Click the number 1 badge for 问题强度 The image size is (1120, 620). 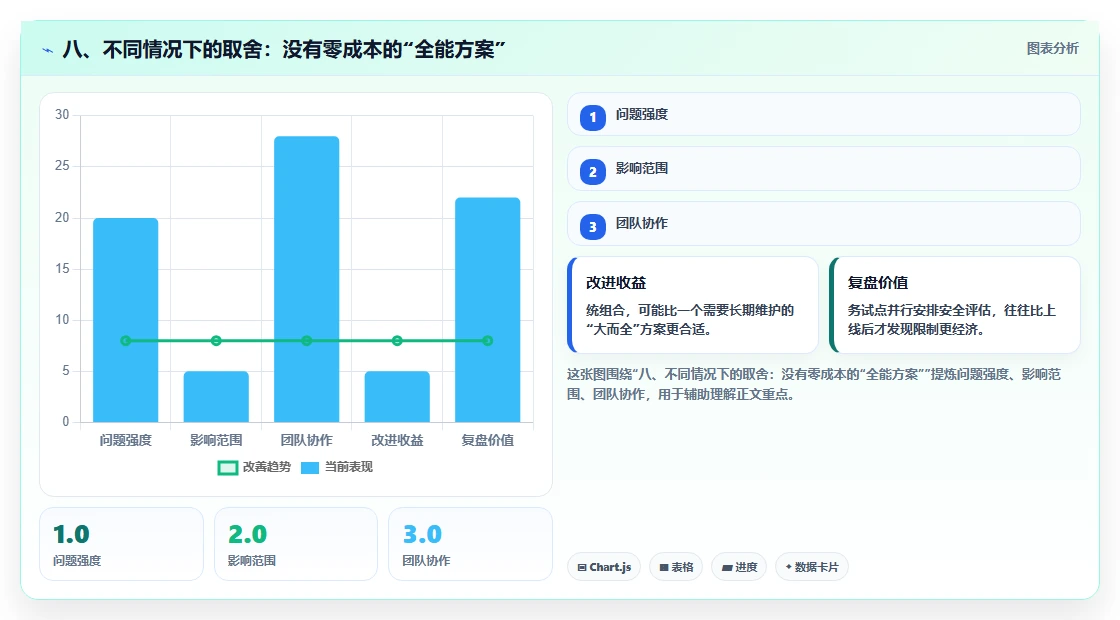593,117
